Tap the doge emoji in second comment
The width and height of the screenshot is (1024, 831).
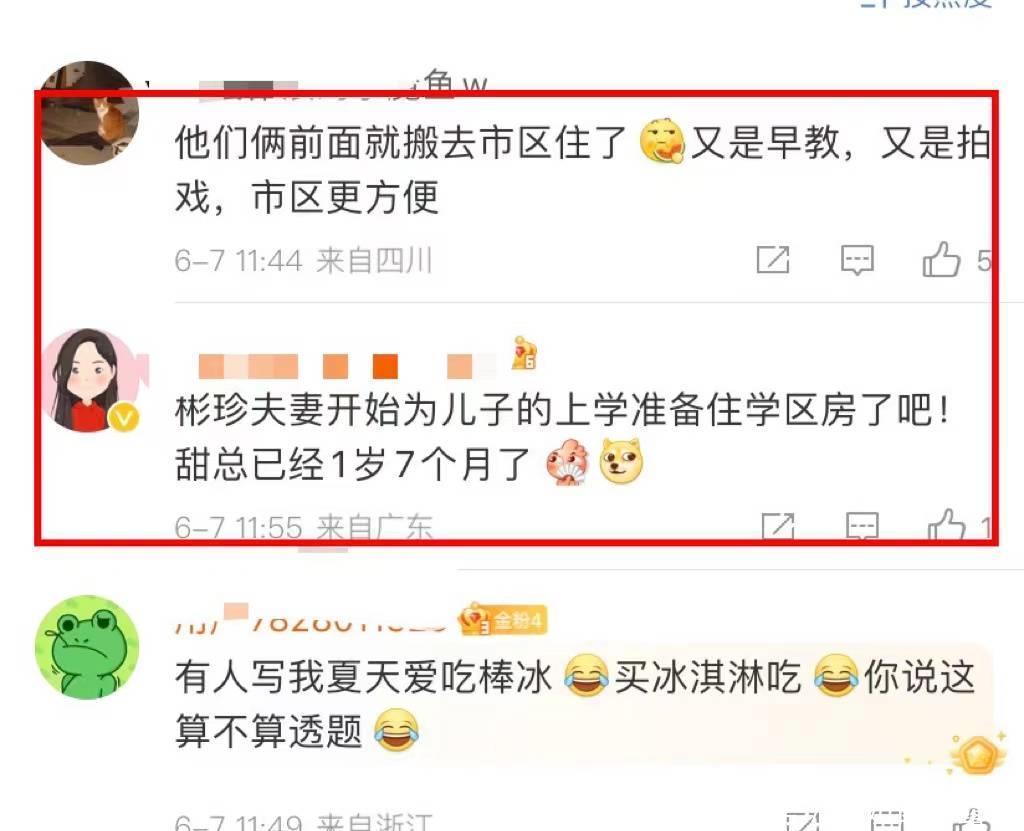coord(621,461)
